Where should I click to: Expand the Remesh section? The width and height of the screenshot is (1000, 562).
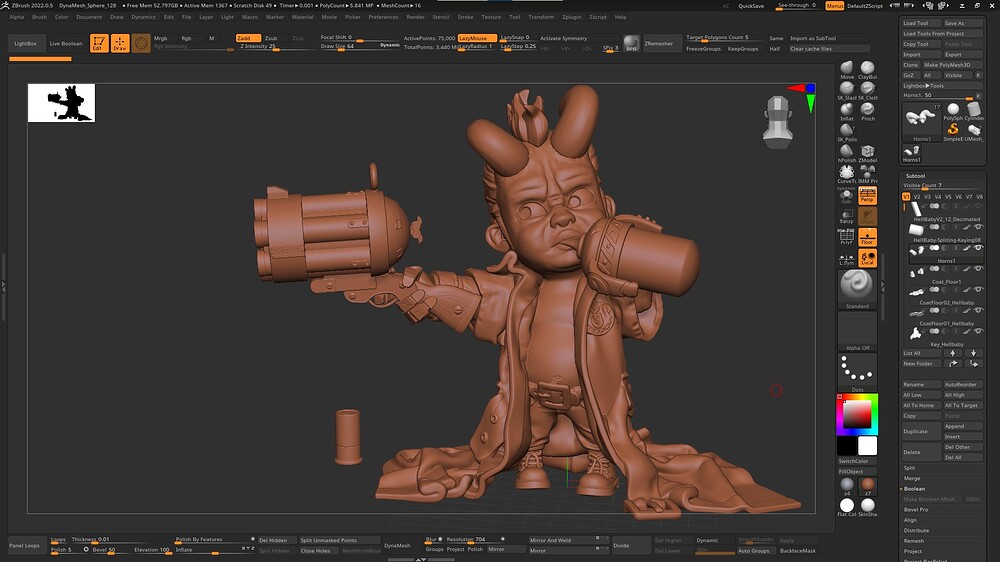tap(913, 541)
